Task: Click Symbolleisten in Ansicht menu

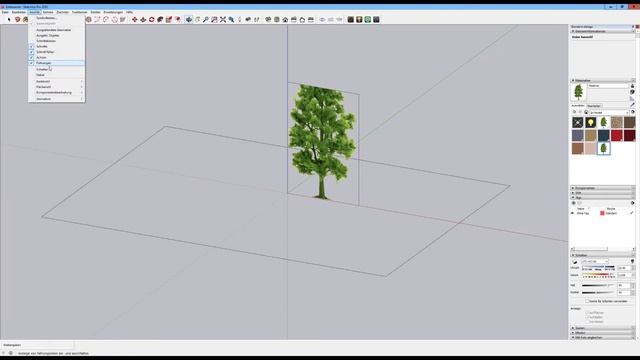Action: coord(56,18)
